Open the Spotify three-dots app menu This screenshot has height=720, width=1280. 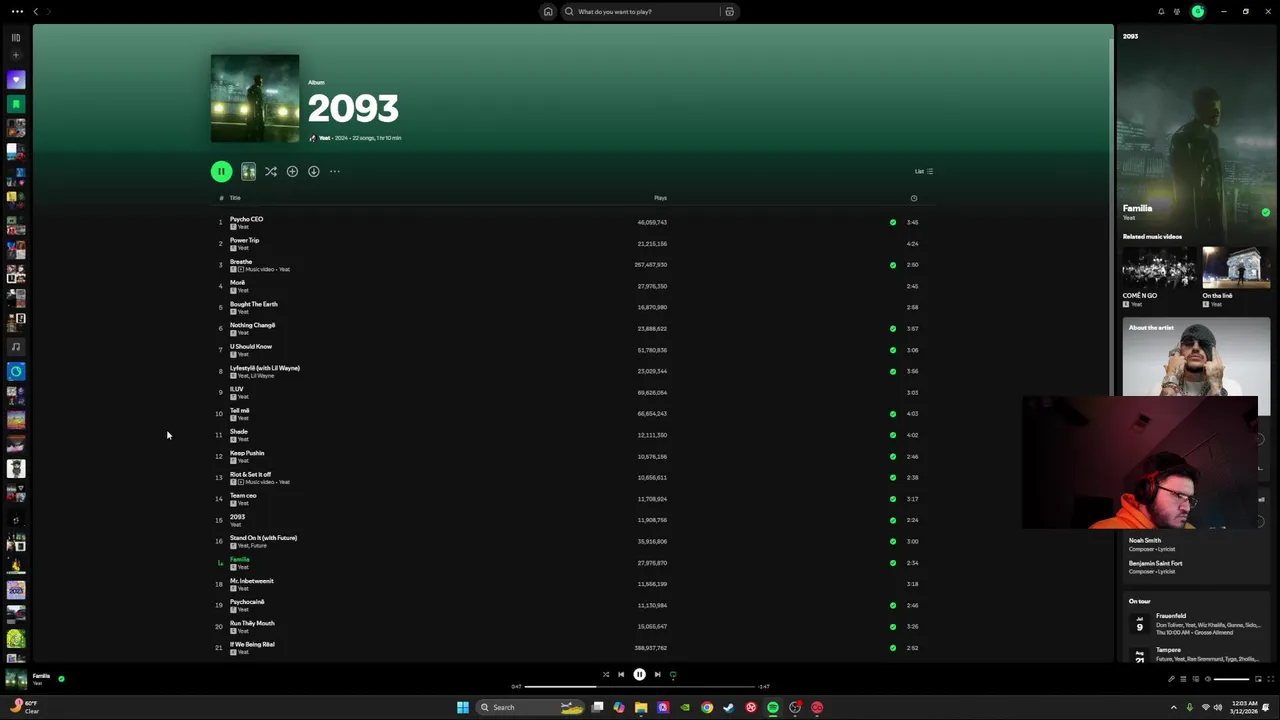tap(17, 12)
